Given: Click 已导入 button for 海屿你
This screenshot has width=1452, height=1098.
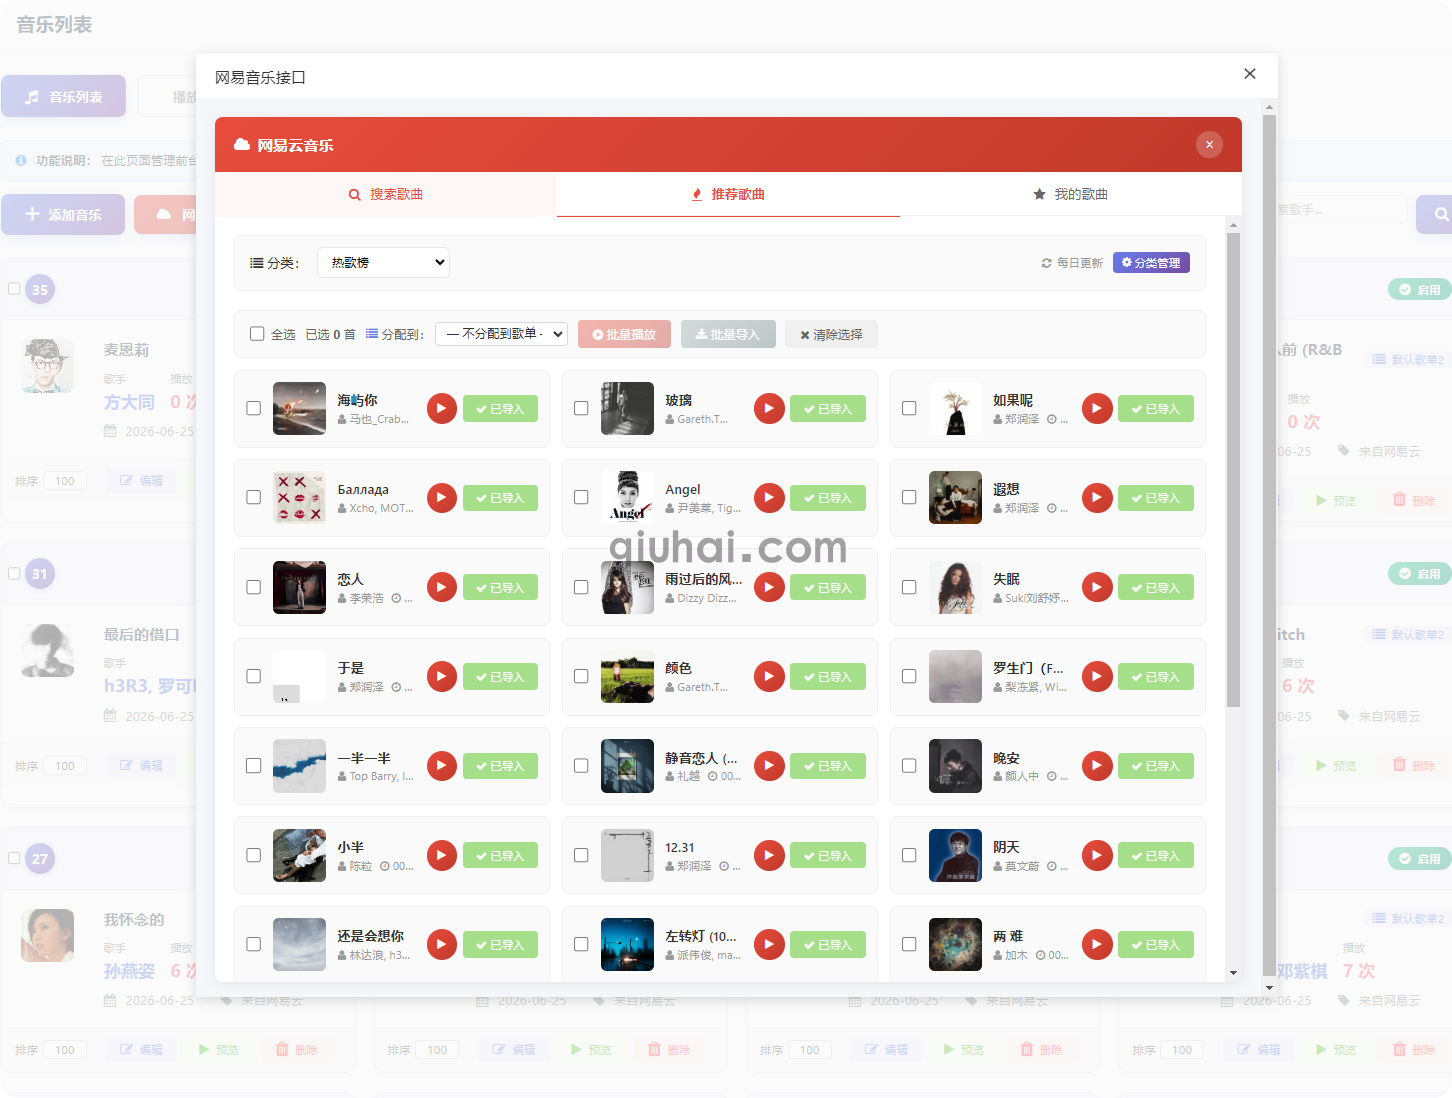Looking at the screenshot, I should pos(500,408).
